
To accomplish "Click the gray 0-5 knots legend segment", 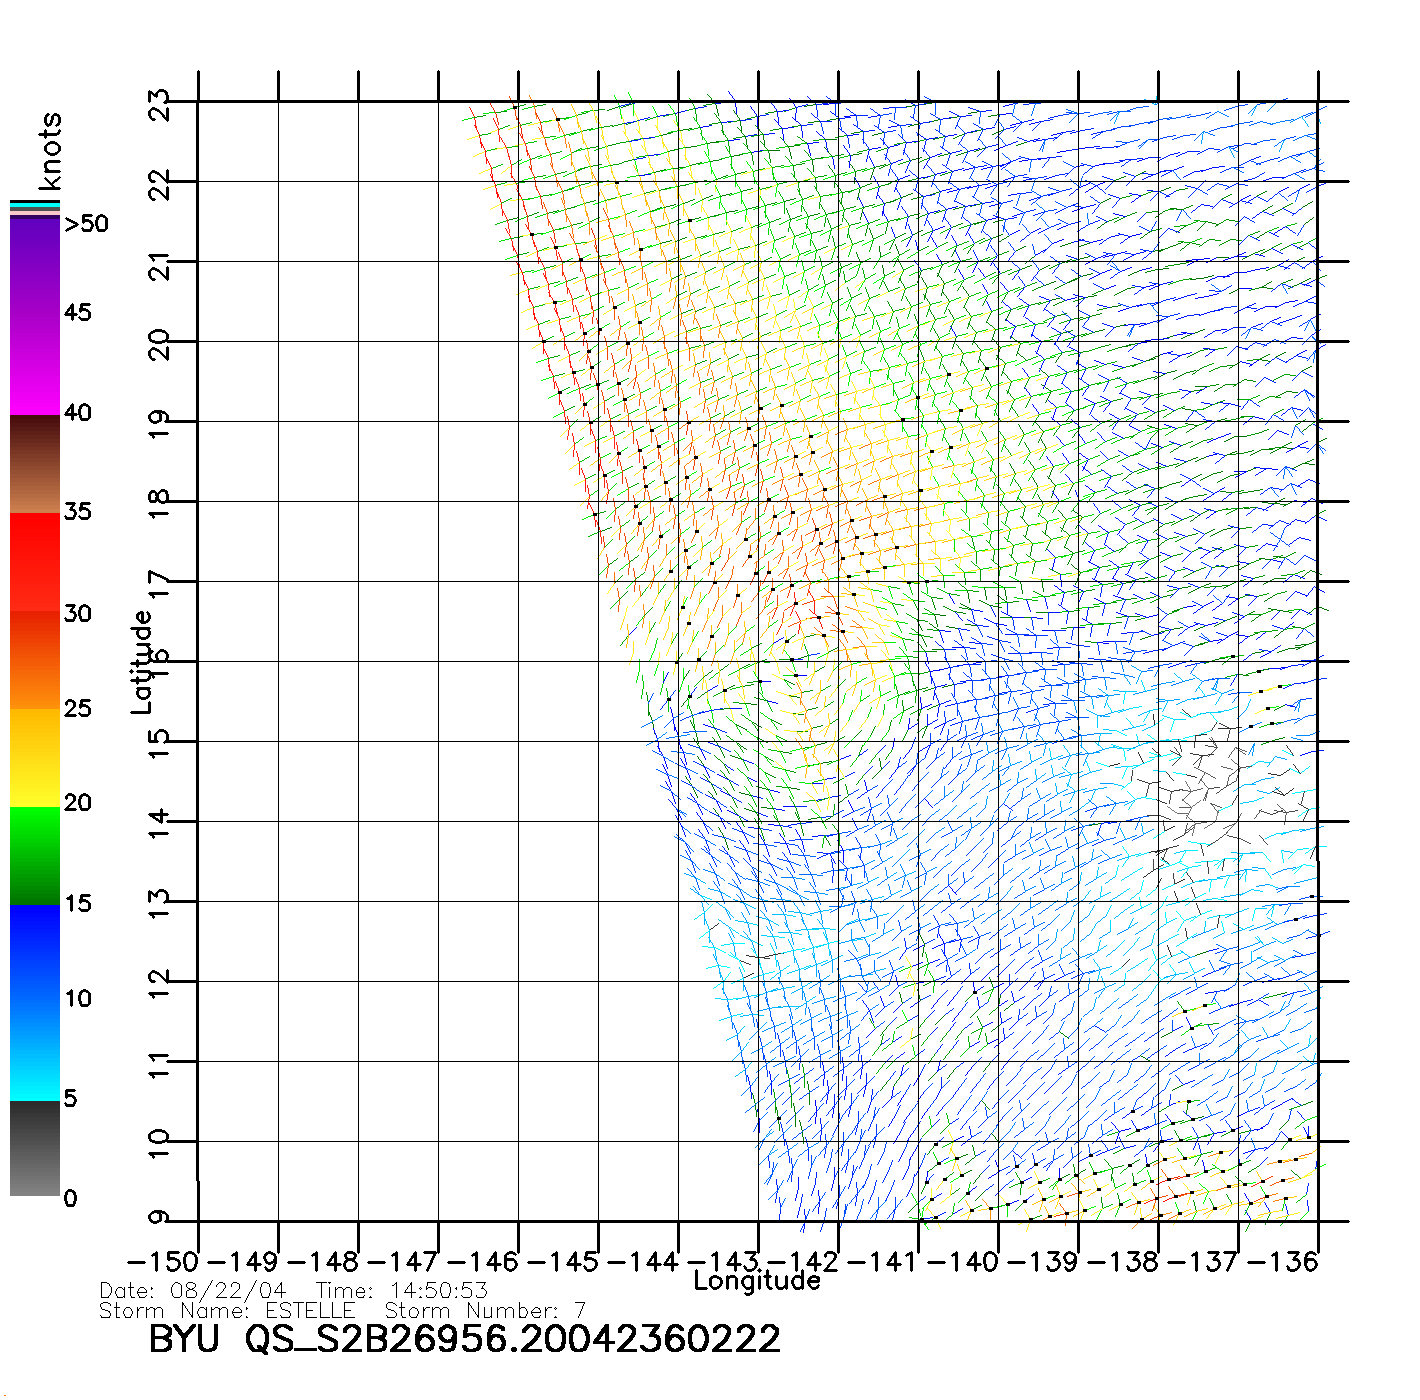I will [34, 1150].
